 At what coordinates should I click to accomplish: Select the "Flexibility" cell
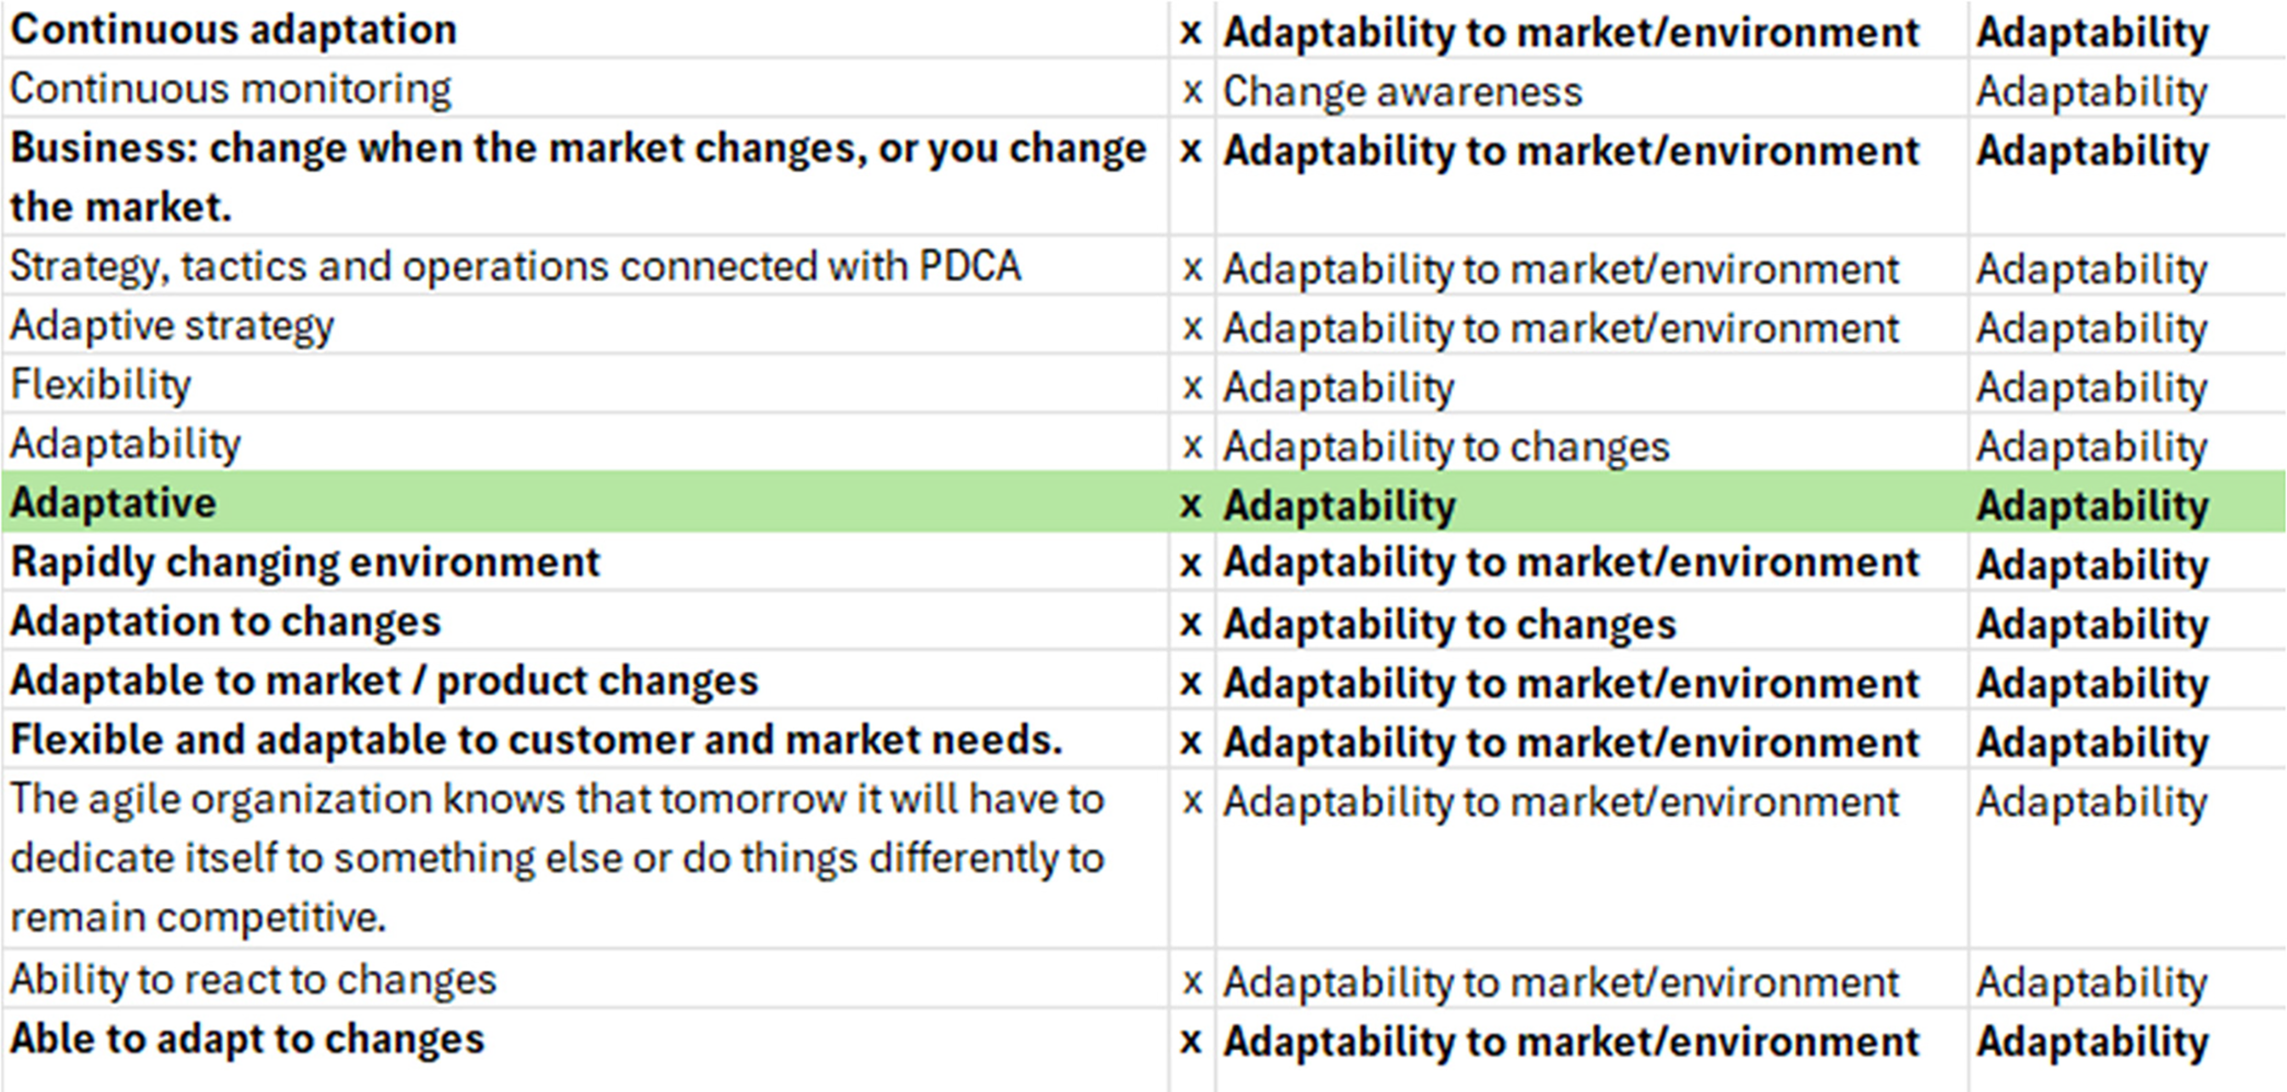tap(100, 386)
